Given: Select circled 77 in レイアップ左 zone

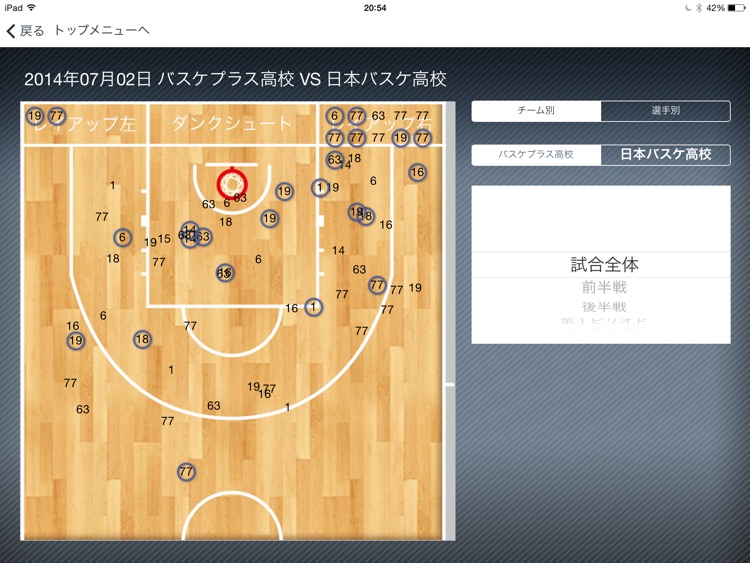Looking at the screenshot, I should [56, 116].
